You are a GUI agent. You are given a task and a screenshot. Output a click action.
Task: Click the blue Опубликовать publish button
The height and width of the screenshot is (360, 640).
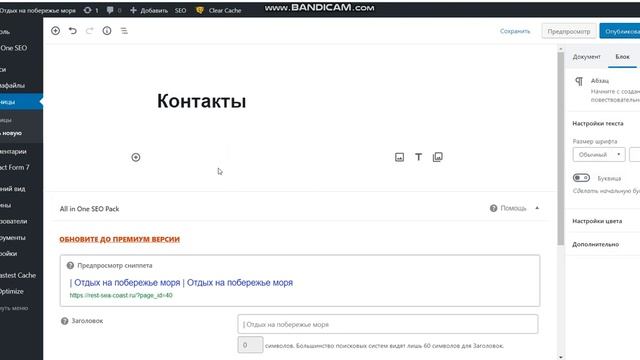pos(620,31)
